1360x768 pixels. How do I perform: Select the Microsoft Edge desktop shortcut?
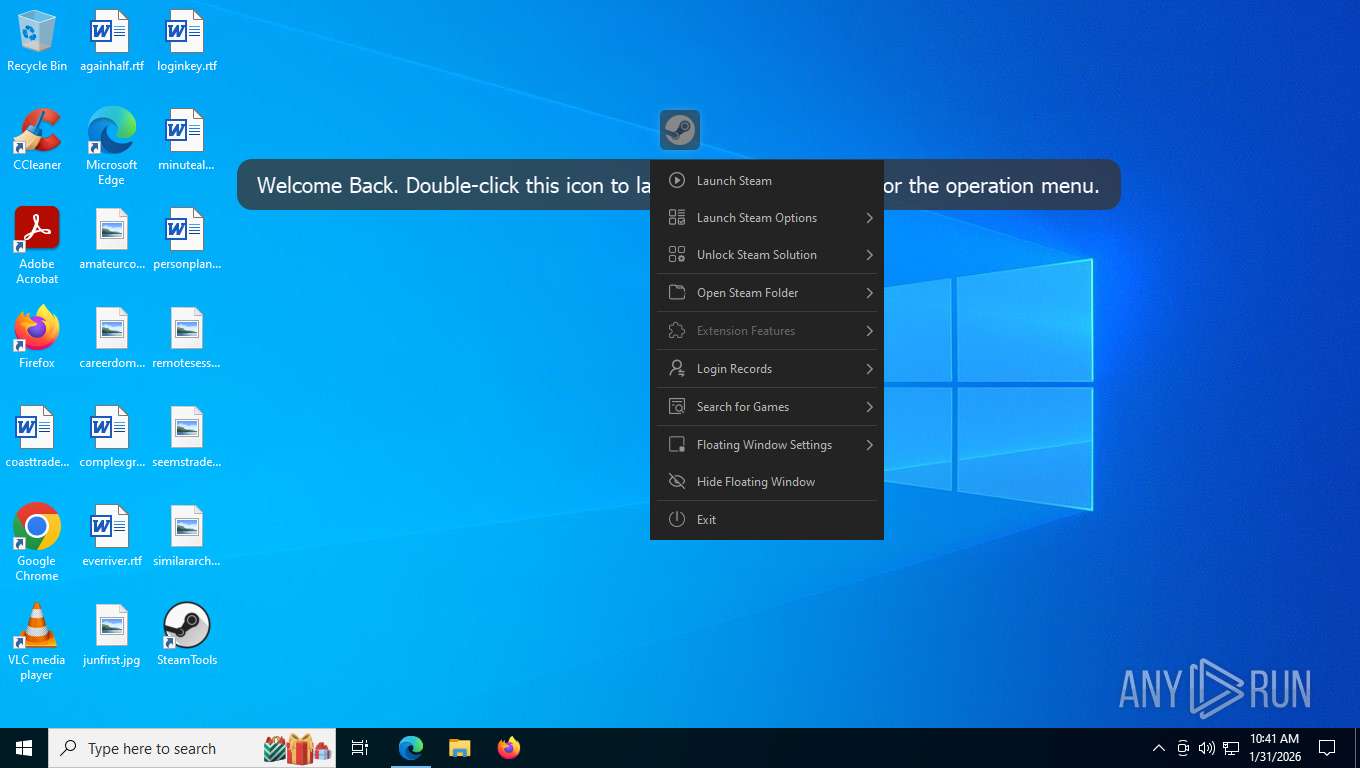(111, 147)
